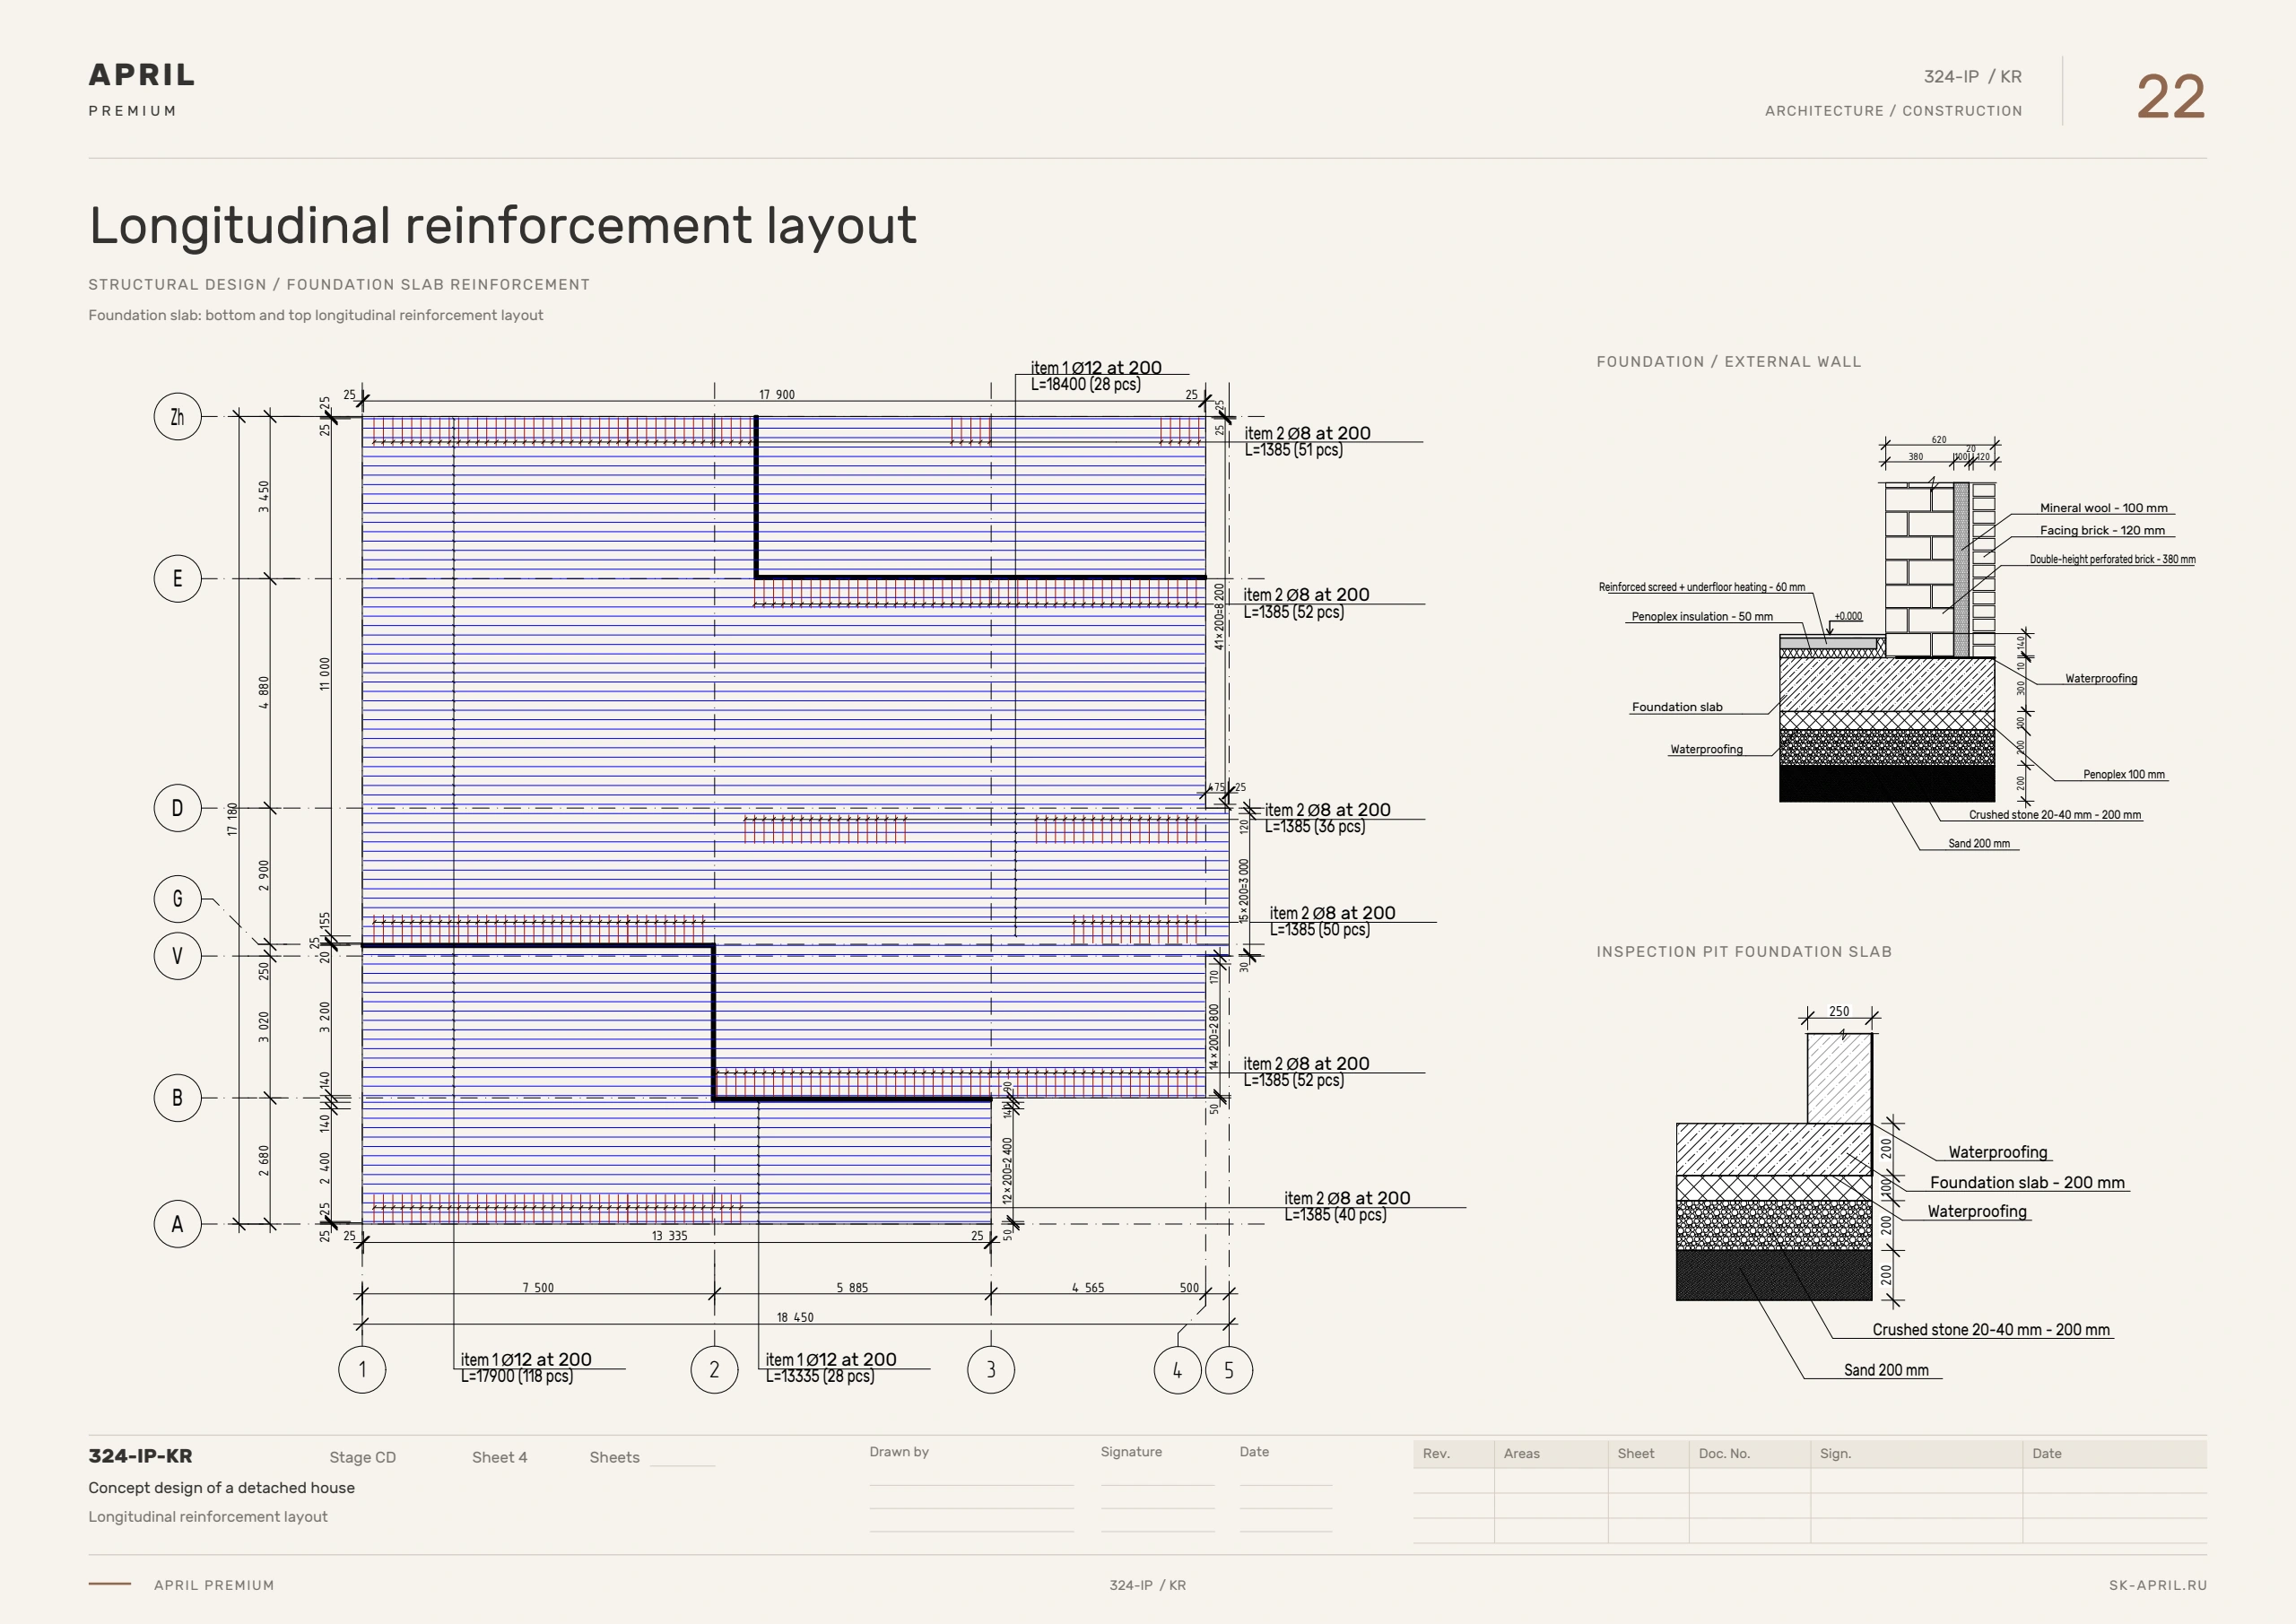Screen dimensions: 2296x1624
Task: Click the '7 500' dimension value
Action: point(538,1288)
